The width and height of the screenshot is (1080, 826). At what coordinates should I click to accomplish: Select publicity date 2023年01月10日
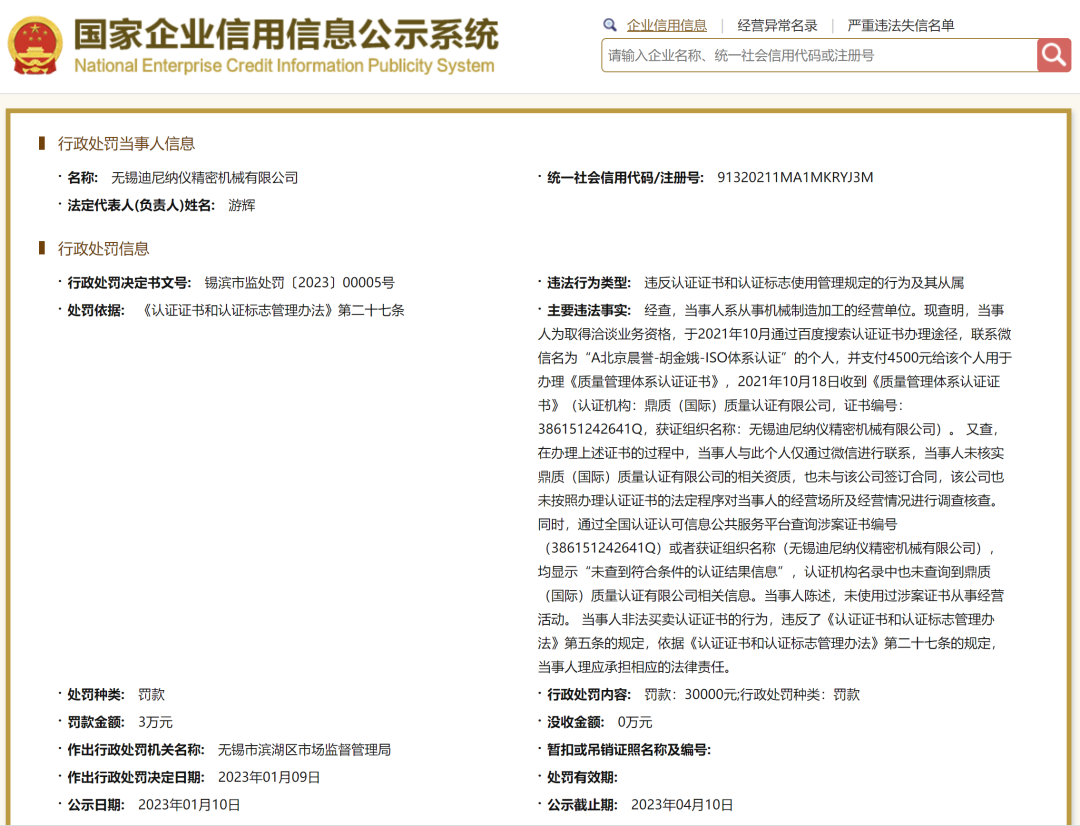[189, 805]
